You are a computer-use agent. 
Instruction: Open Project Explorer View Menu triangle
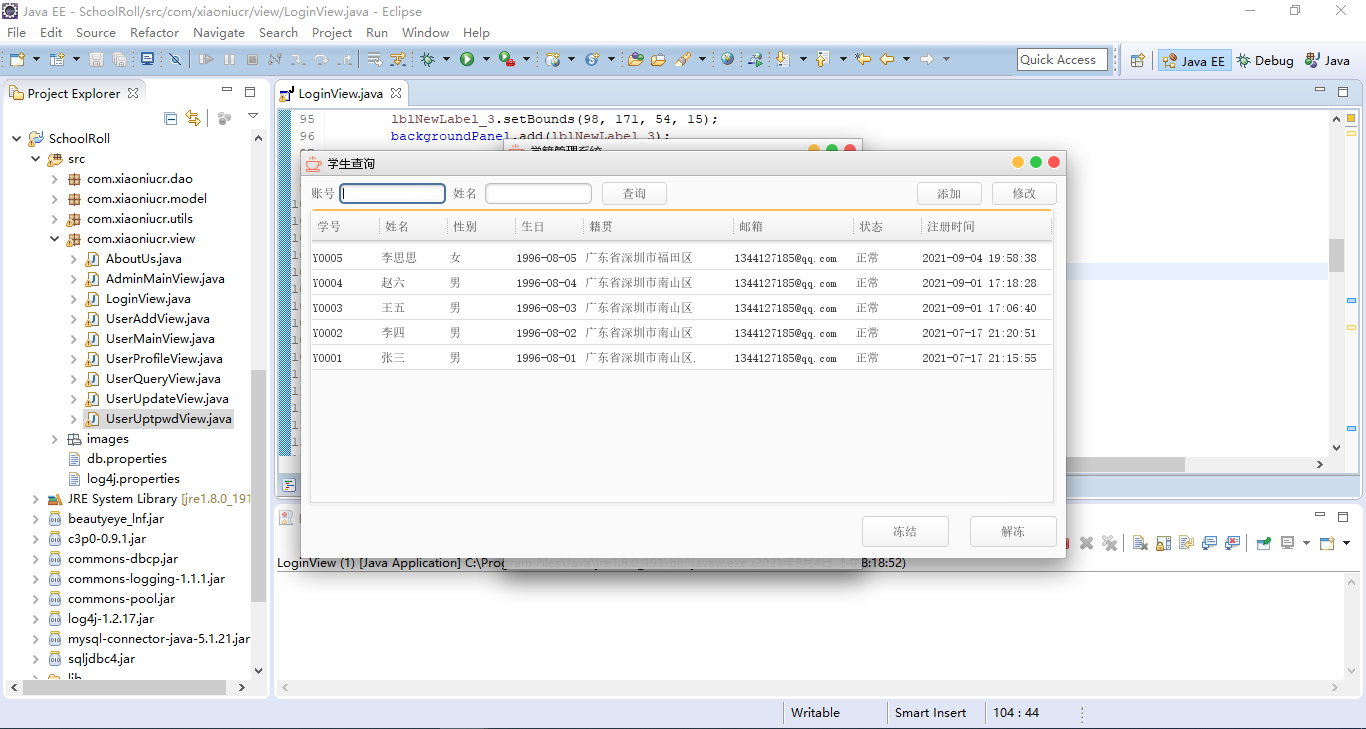click(253, 117)
